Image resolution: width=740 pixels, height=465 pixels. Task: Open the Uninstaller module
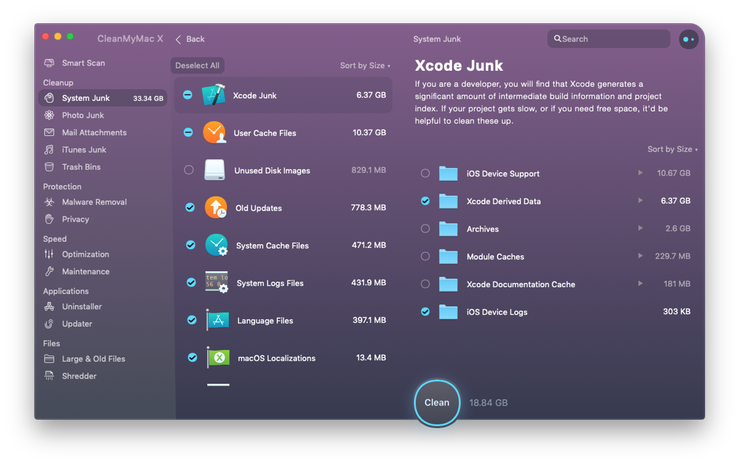102,306
